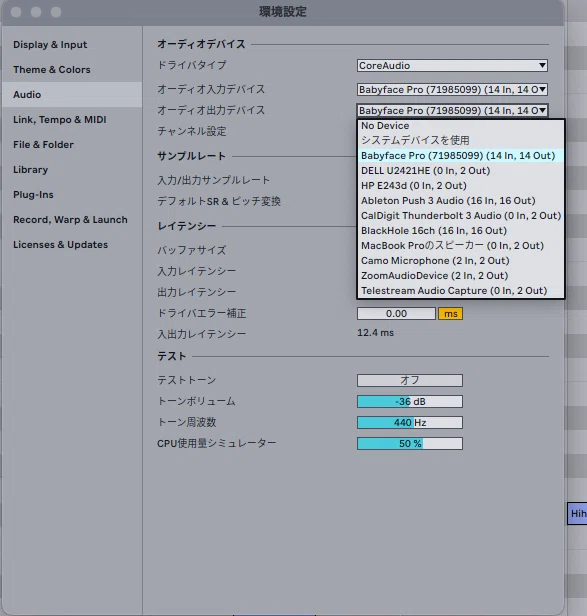Adjust the tone frequency 440 Hz slider
587x616 pixels.
click(410, 422)
